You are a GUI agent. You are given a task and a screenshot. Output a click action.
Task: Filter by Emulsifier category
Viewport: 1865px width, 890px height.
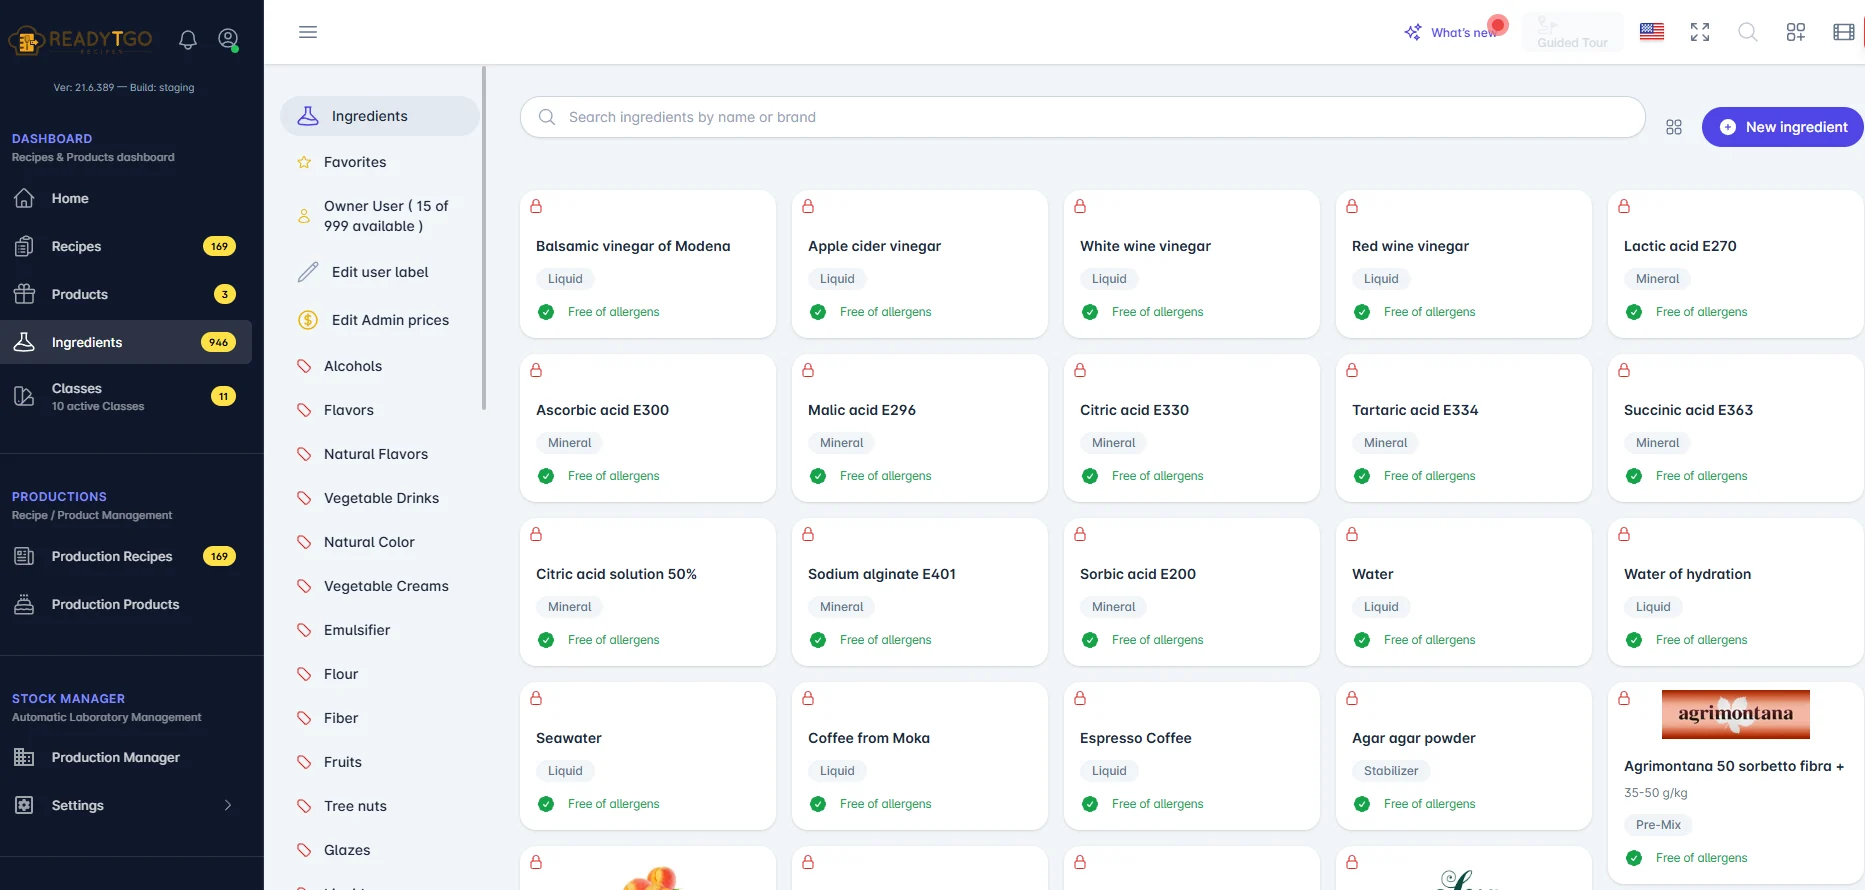coord(380,630)
